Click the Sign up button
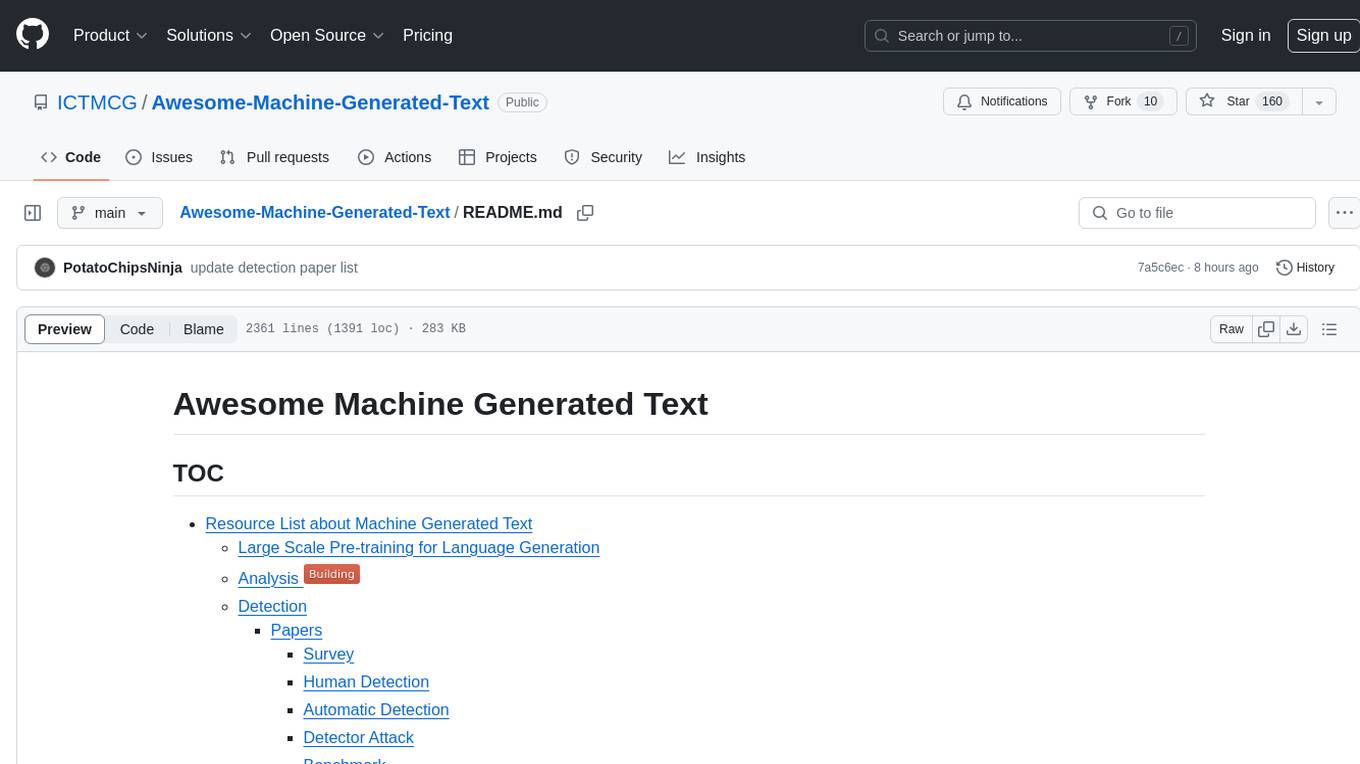Image resolution: width=1360 pixels, height=764 pixels. pyautogui.click(x=1323, y=35)
